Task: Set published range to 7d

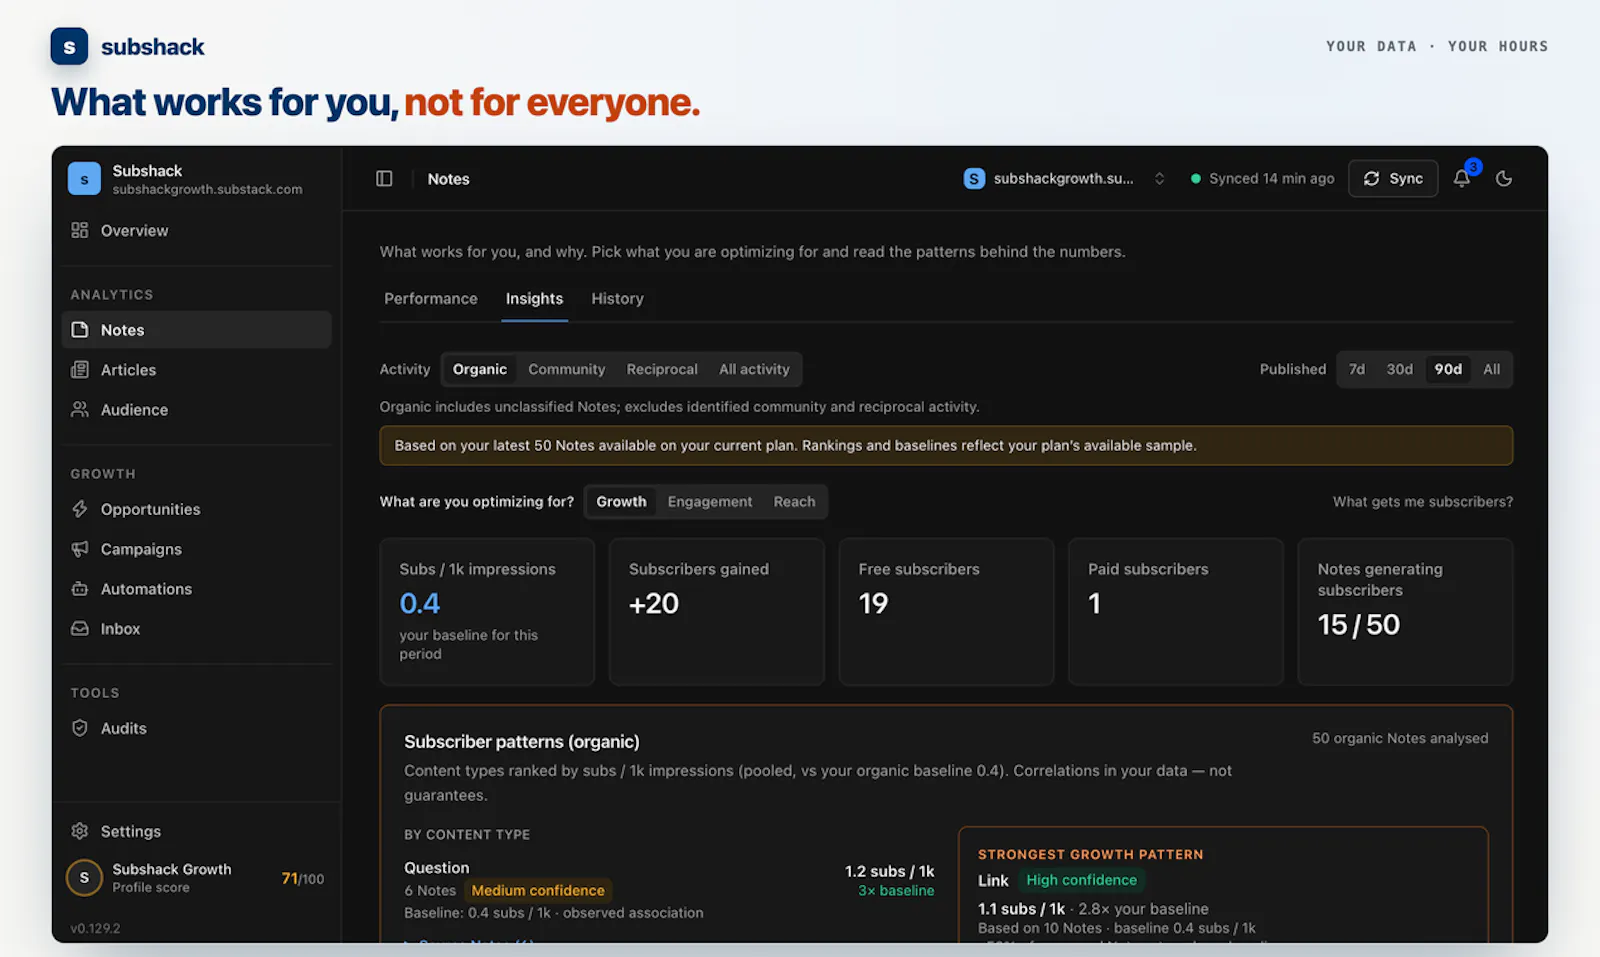Action: tap(1357, 369)
